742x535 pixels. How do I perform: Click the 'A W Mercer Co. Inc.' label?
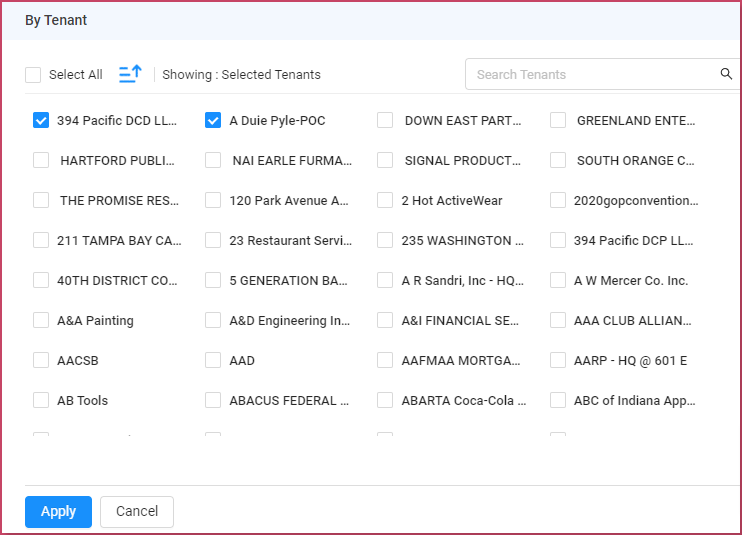tap(631, 281)
